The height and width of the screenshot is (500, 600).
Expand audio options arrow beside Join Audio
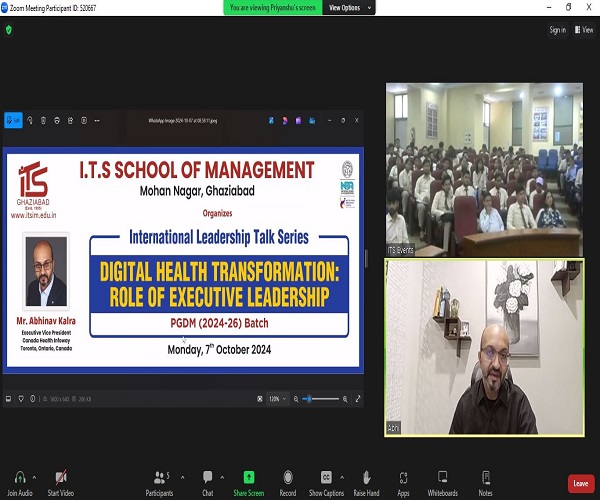[x=34, y=477]
